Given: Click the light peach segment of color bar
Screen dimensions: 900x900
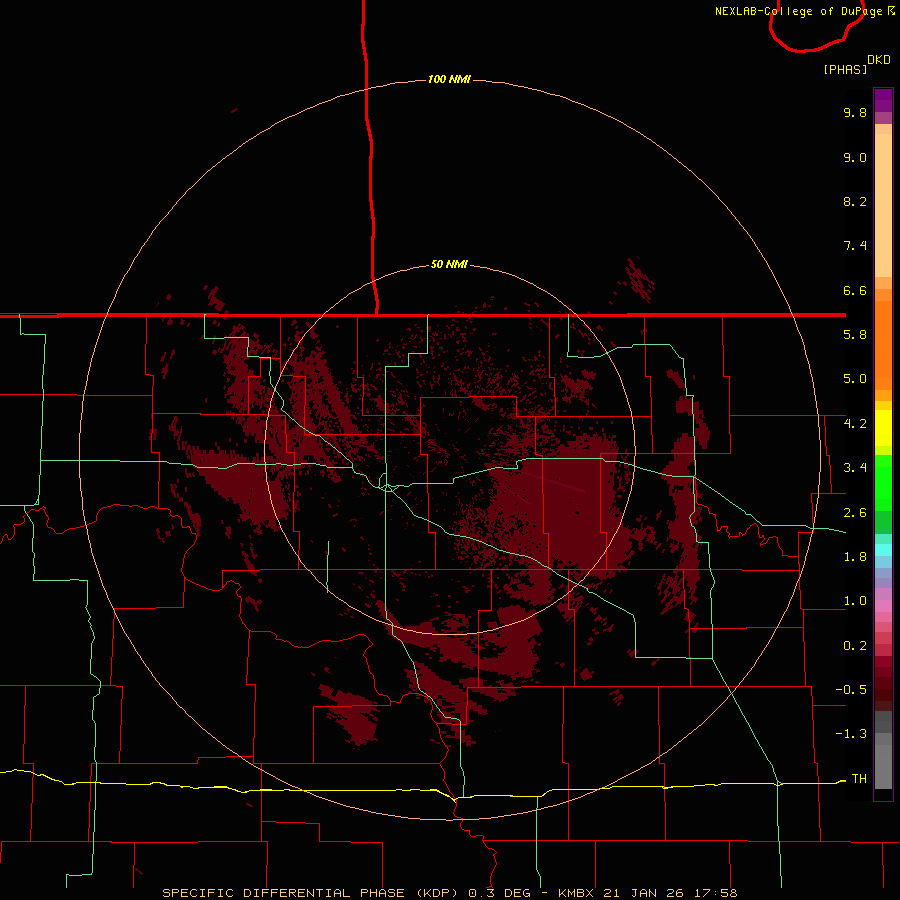Looking at the screenshot, I should click(x=883, y=207).
